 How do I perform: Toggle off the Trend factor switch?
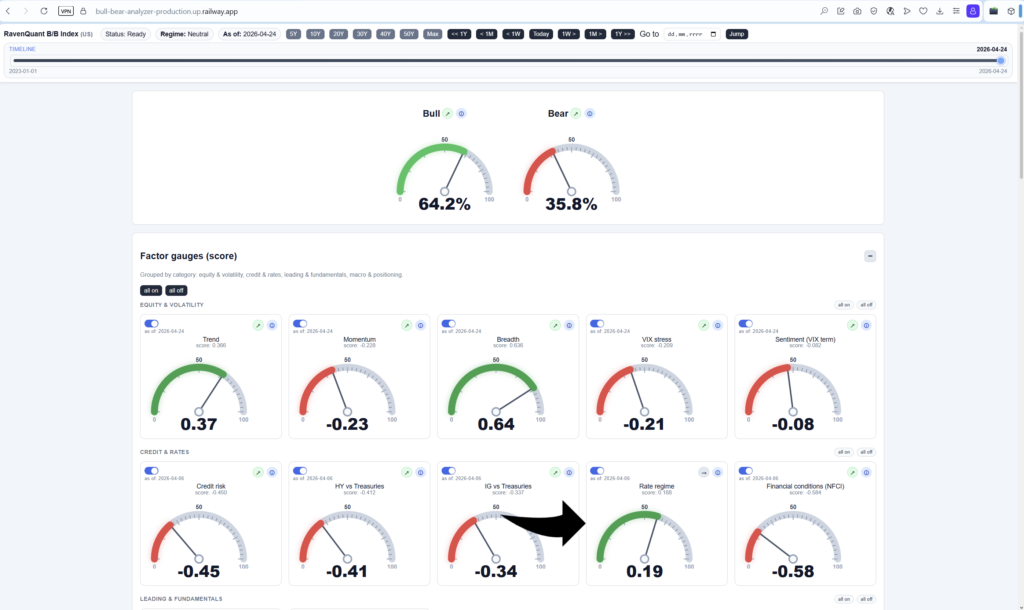coord(151,324)
